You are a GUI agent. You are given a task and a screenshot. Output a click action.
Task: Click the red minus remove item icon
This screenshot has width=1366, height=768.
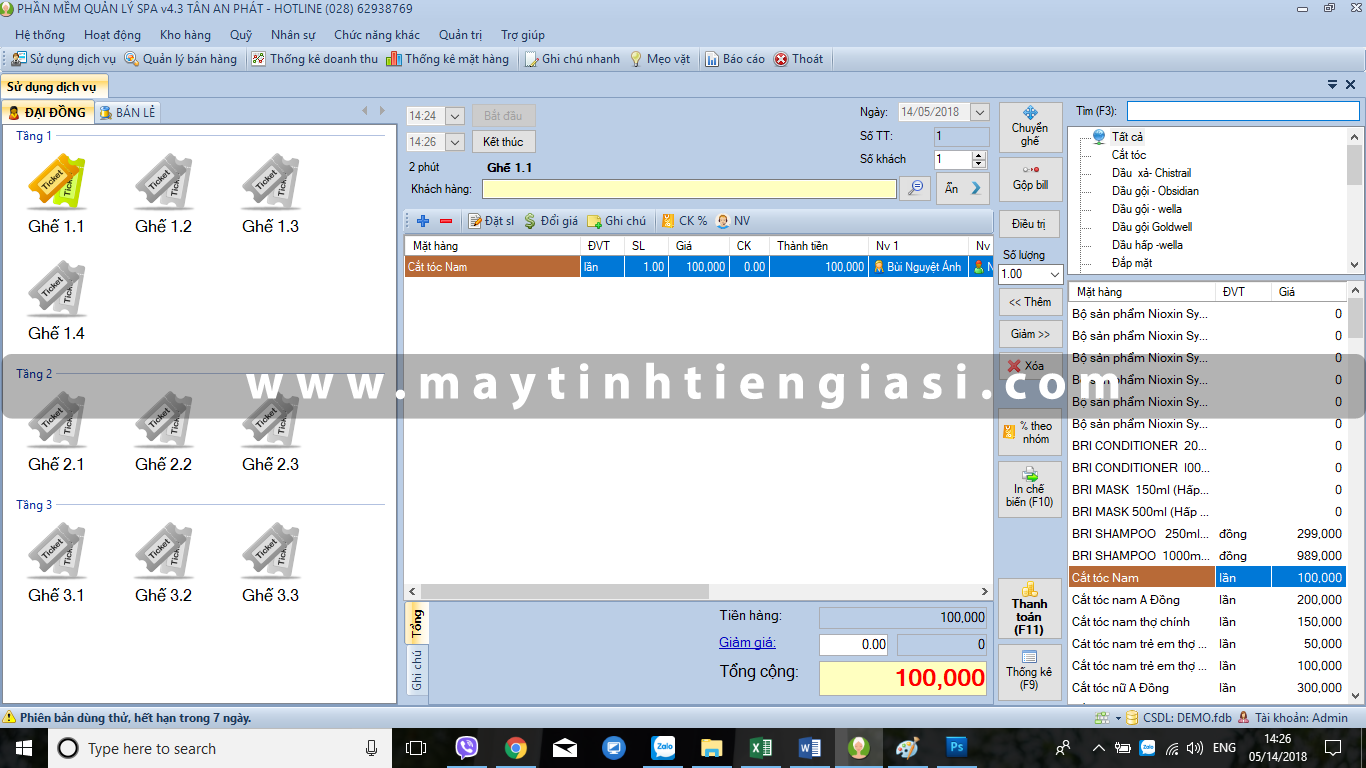[x=446, y=221]
